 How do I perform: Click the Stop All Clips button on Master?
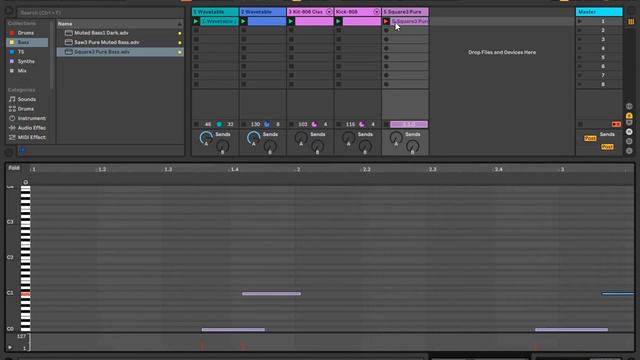580,124
